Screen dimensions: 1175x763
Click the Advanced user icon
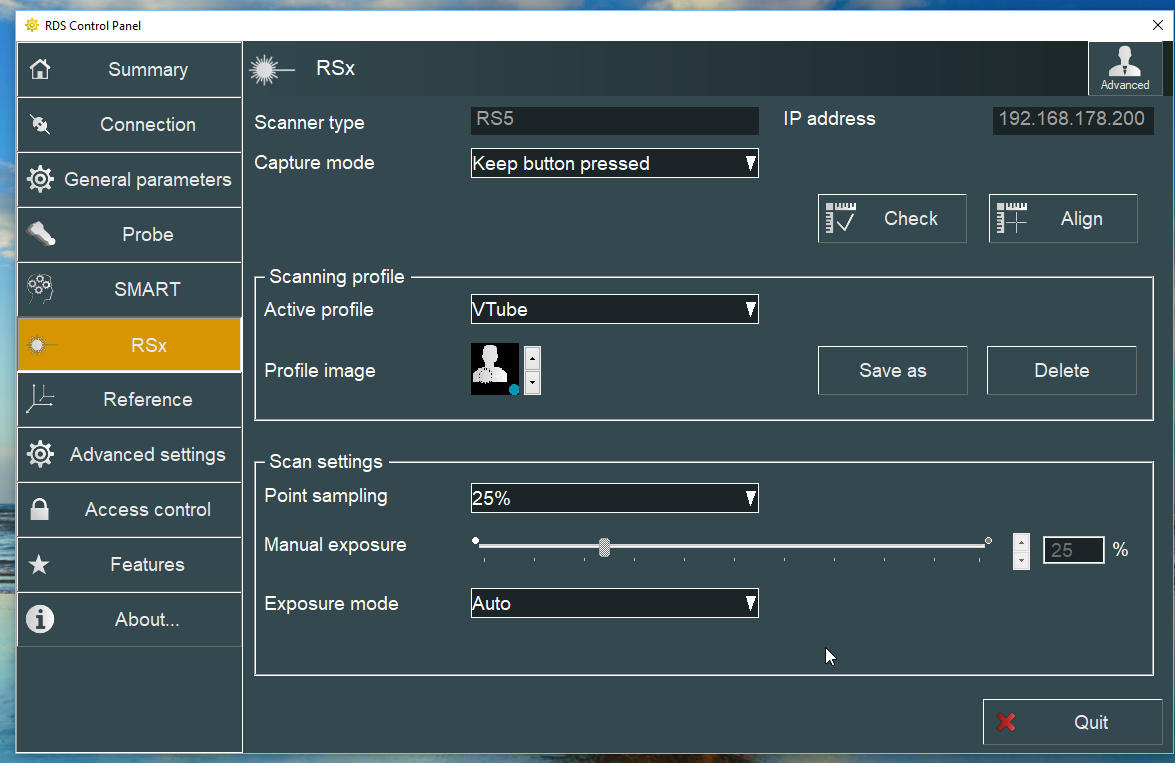(x=1125, y=62)
